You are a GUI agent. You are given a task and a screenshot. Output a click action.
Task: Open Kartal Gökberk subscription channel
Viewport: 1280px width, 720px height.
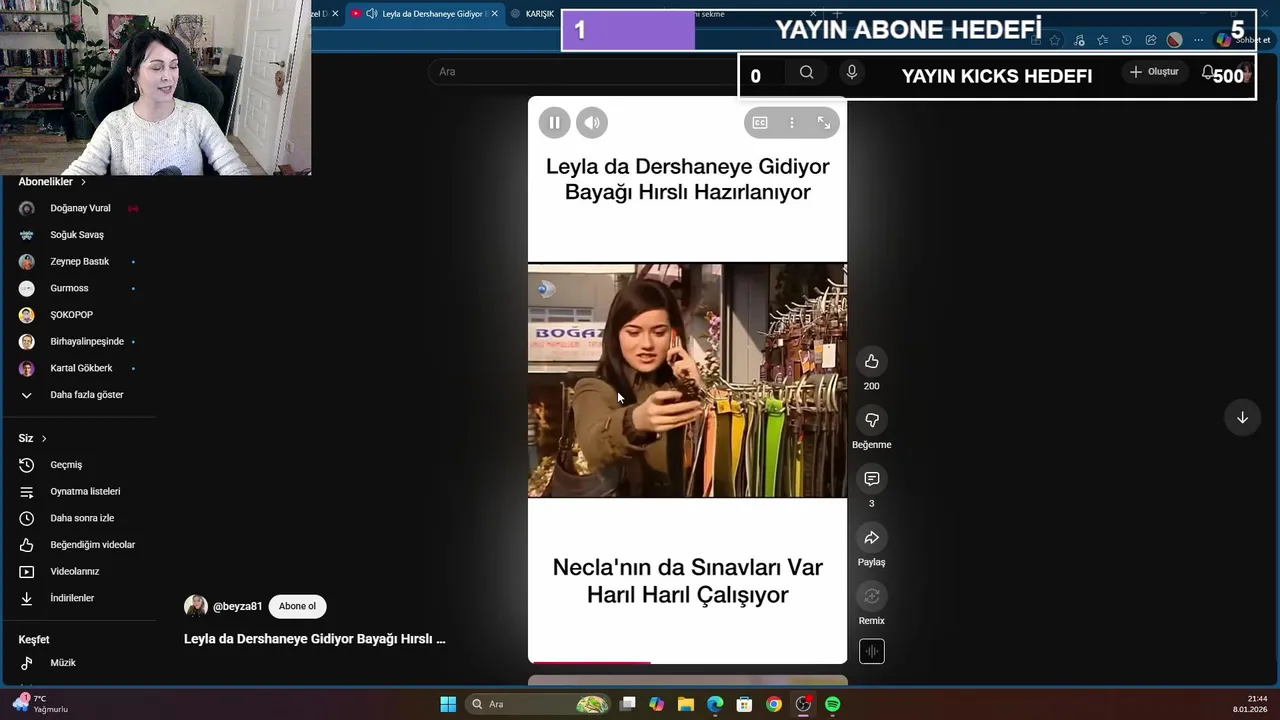pyautogui.click(x=81, y=368)
